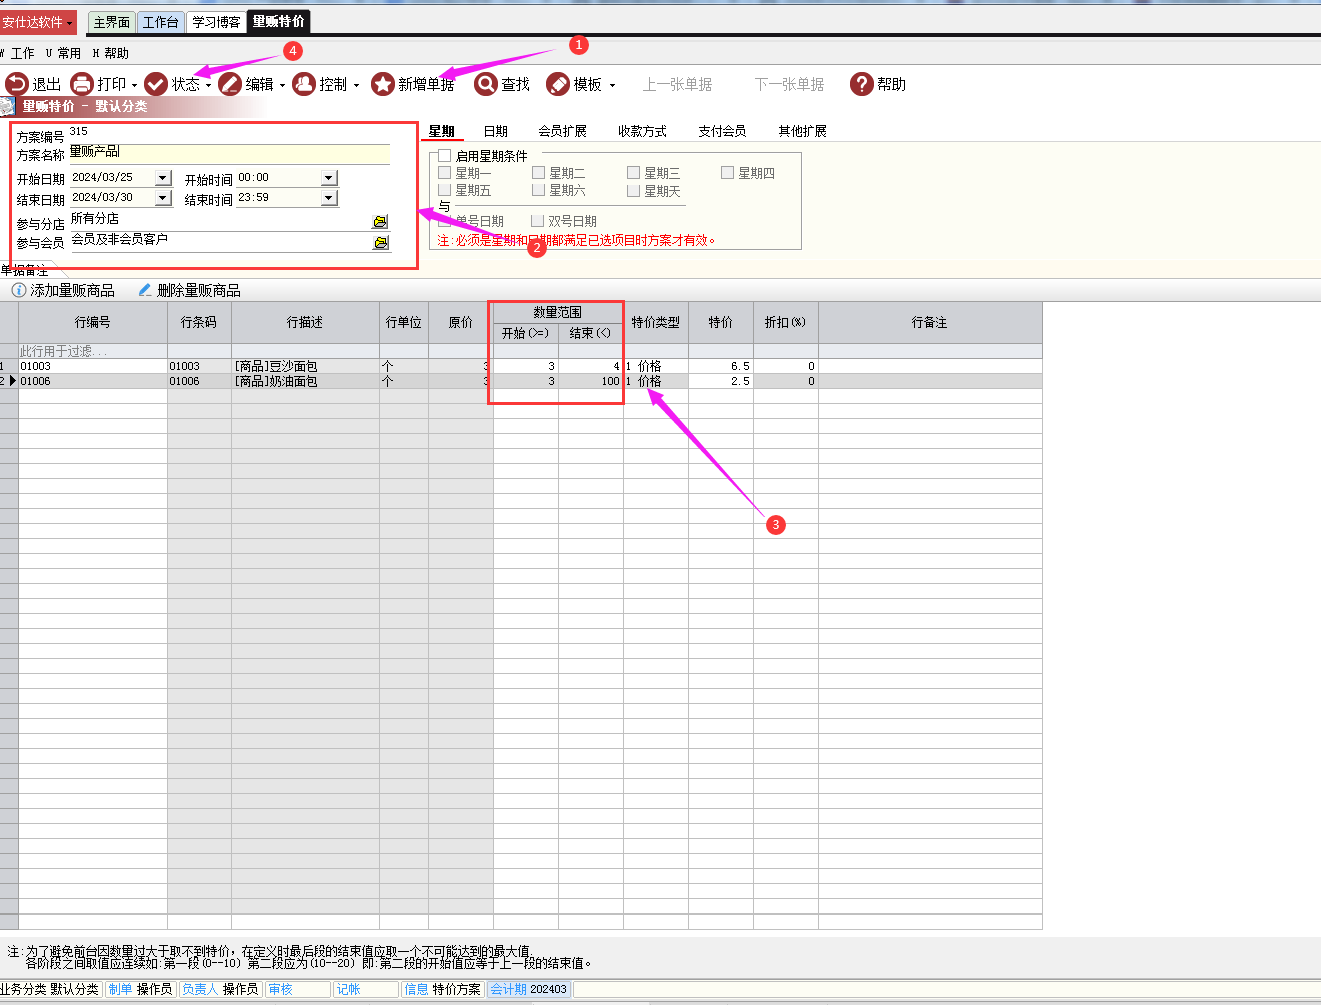1321x1005 pixels.
Task: Switch to the 收款方式 tab
Action: 642,131
